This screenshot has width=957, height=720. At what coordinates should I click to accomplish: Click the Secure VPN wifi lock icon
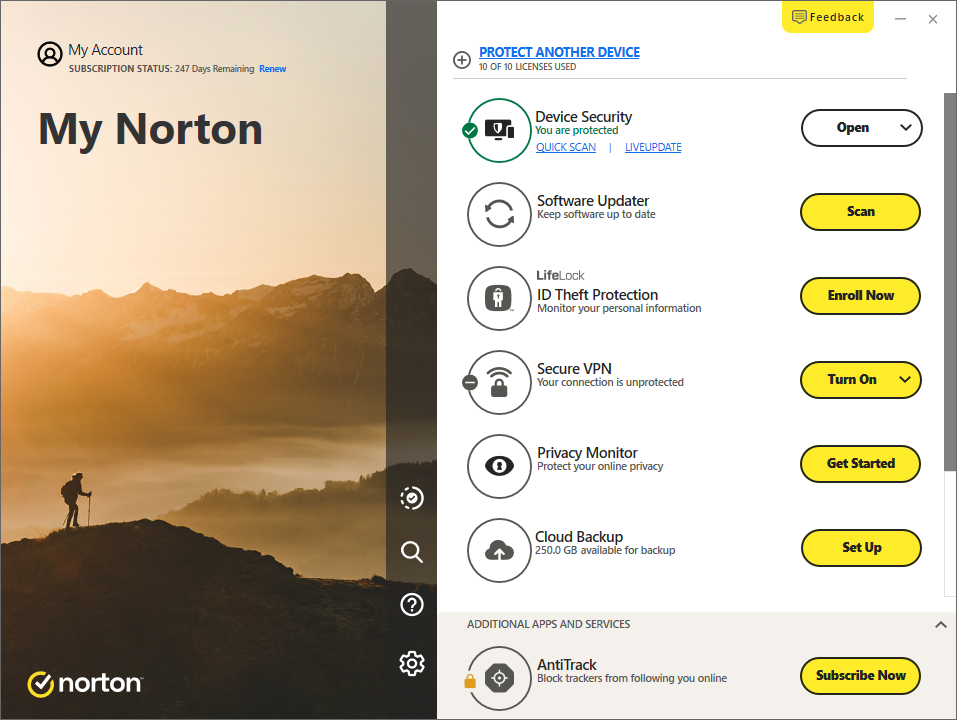(x=499, y=382)
